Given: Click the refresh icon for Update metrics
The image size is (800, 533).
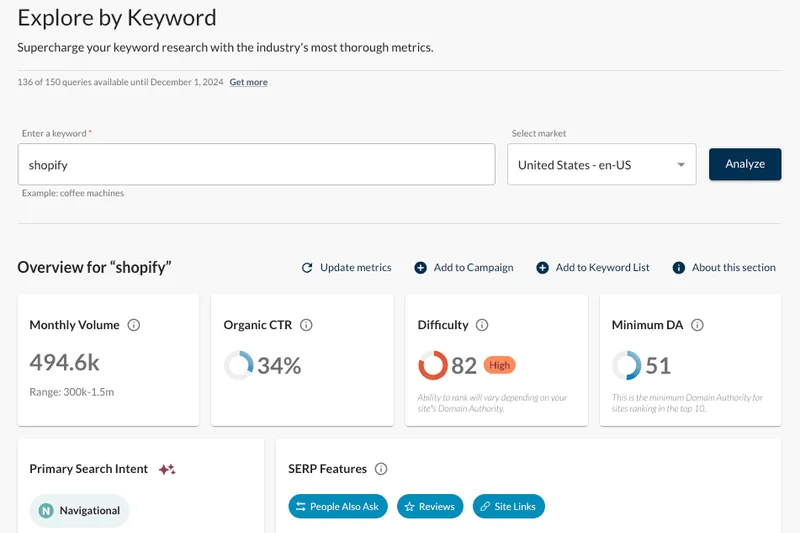Looking at the screenshot, I should (307, 268).
